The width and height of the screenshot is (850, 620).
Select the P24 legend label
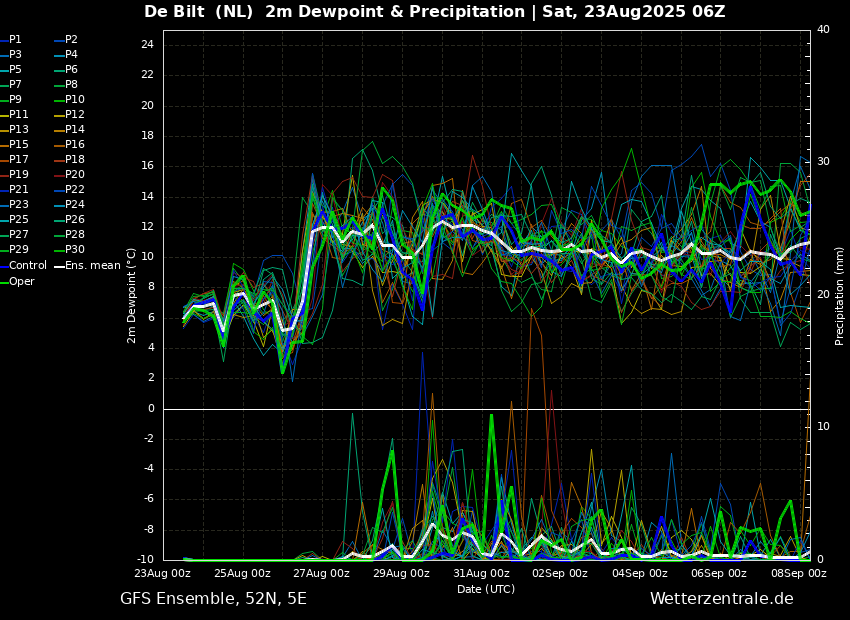click(69, 204)
